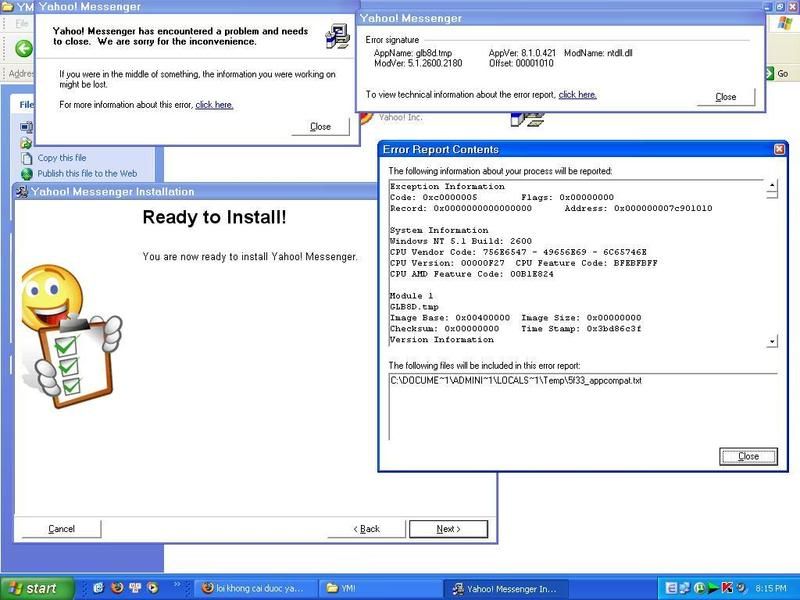Viewport: 800px width, 600px height.
Task: Click the 'AppName: glb8d.tmp' error signature text
Action: 413,53
